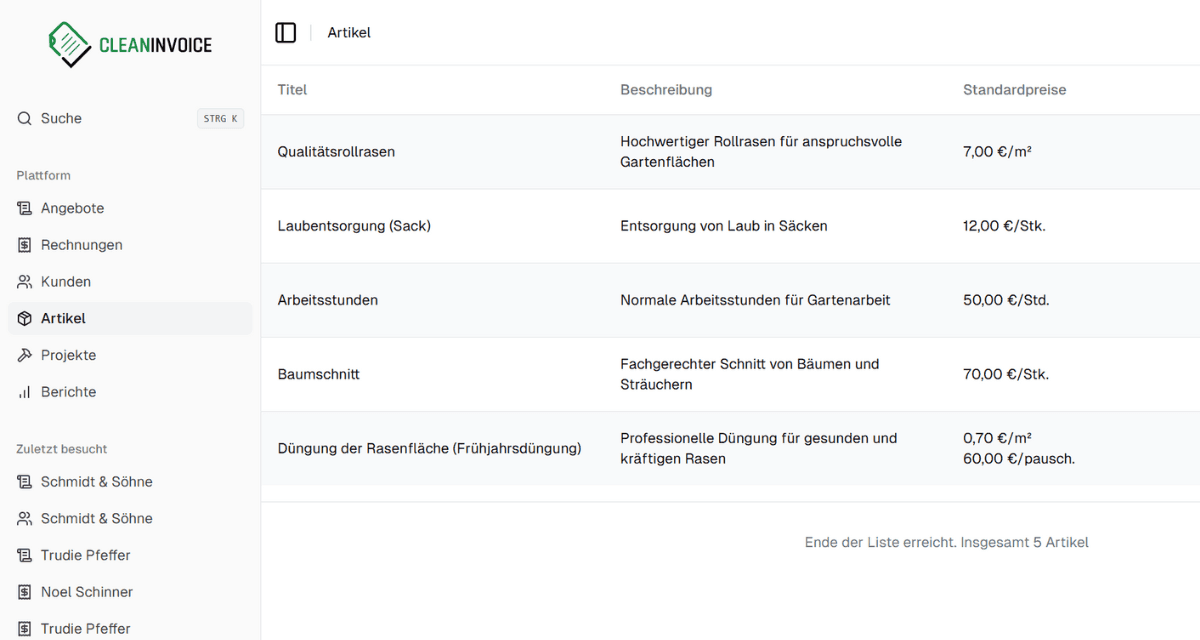Select the Qualitätsrollrasen article row
The image size is (1200, 640).
click(730, 152)
